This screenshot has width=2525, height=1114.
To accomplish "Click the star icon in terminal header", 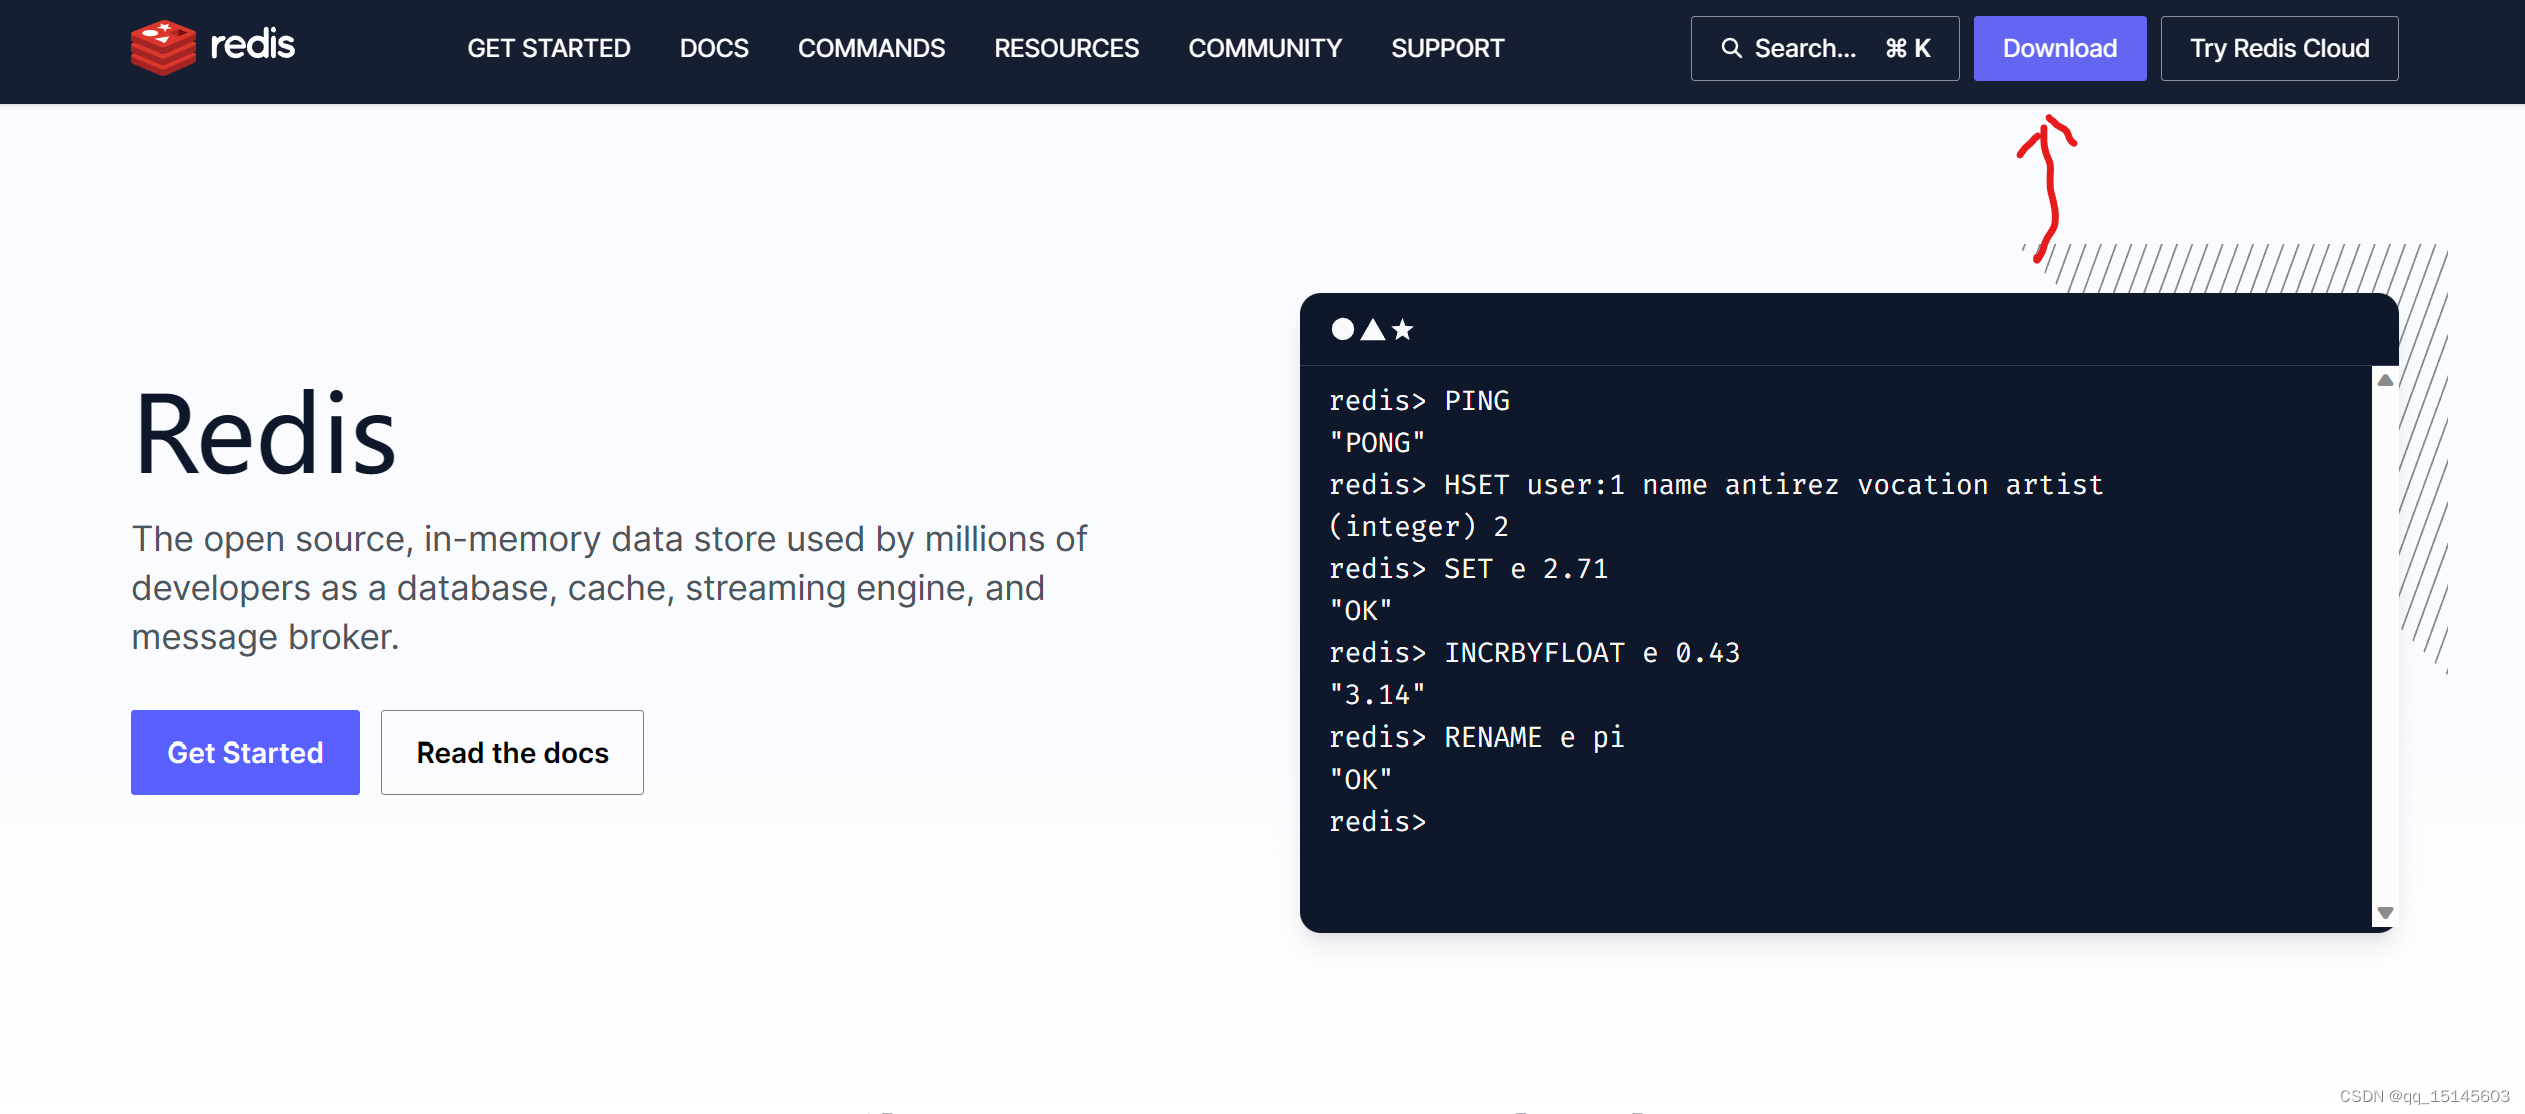I will tap(1403, 329).
